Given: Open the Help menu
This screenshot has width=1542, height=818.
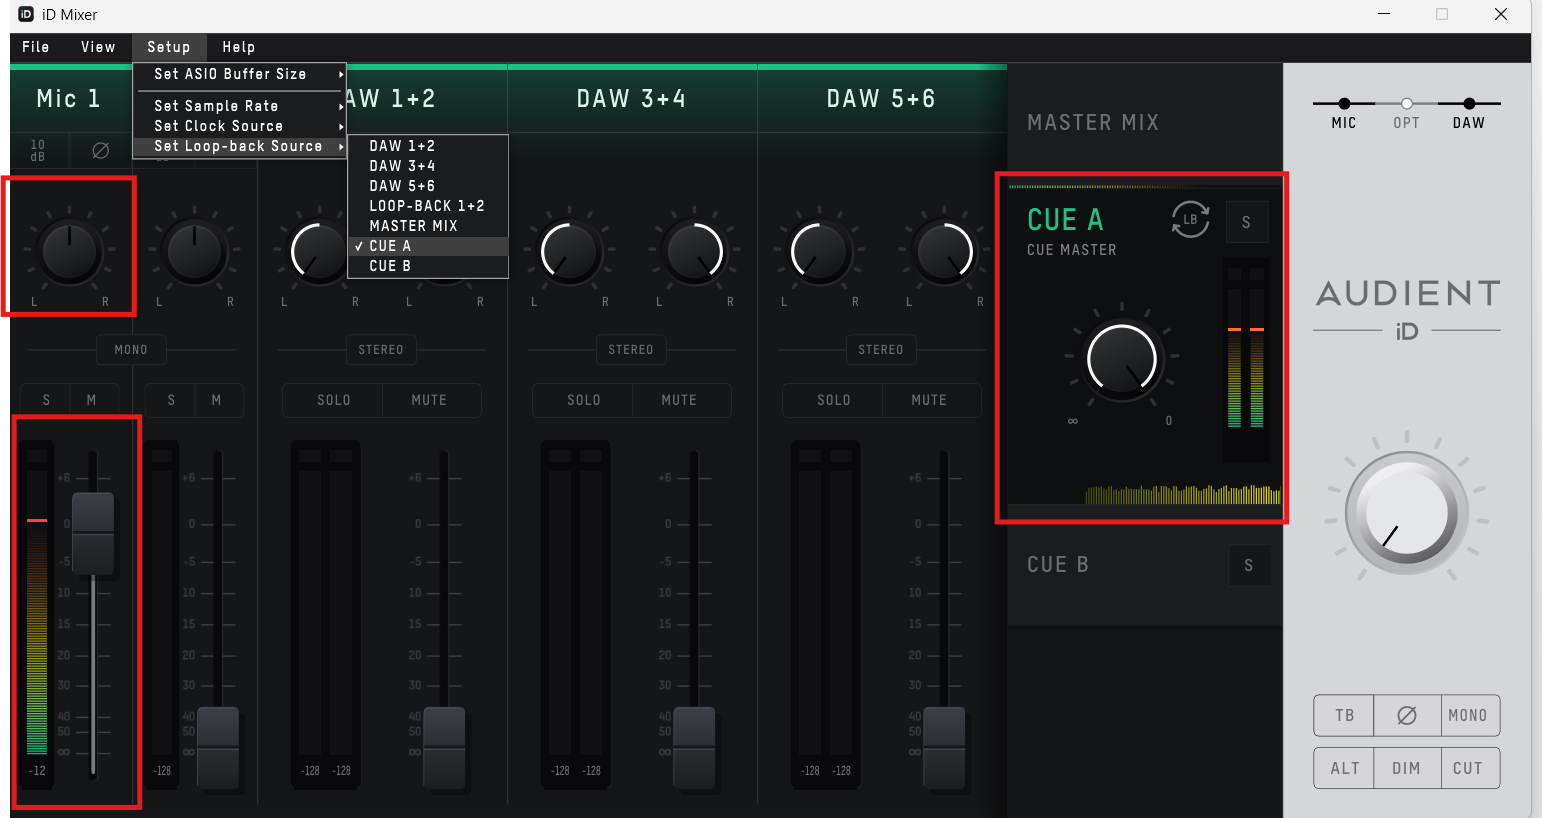Looking at the screenshot, I should (x=239, y=47).
